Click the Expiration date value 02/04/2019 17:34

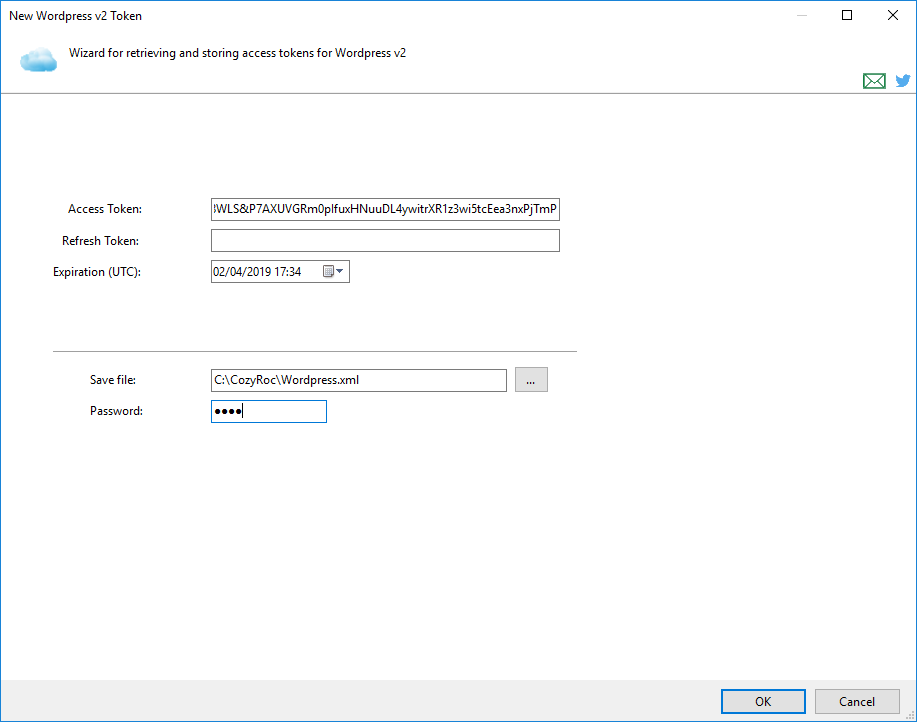(257, 272)
